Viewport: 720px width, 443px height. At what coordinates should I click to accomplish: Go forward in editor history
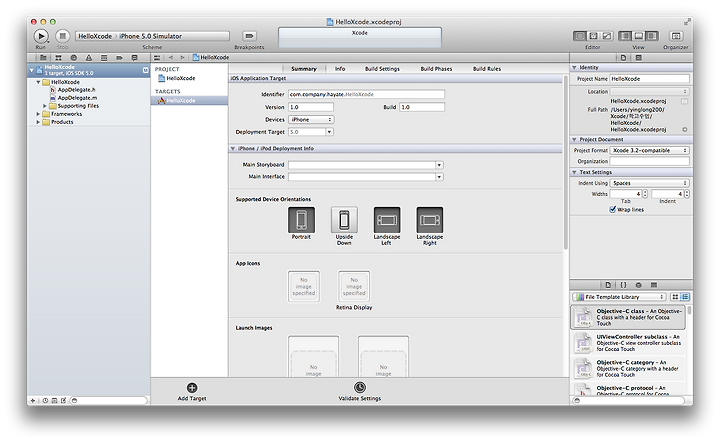[182, 57]
